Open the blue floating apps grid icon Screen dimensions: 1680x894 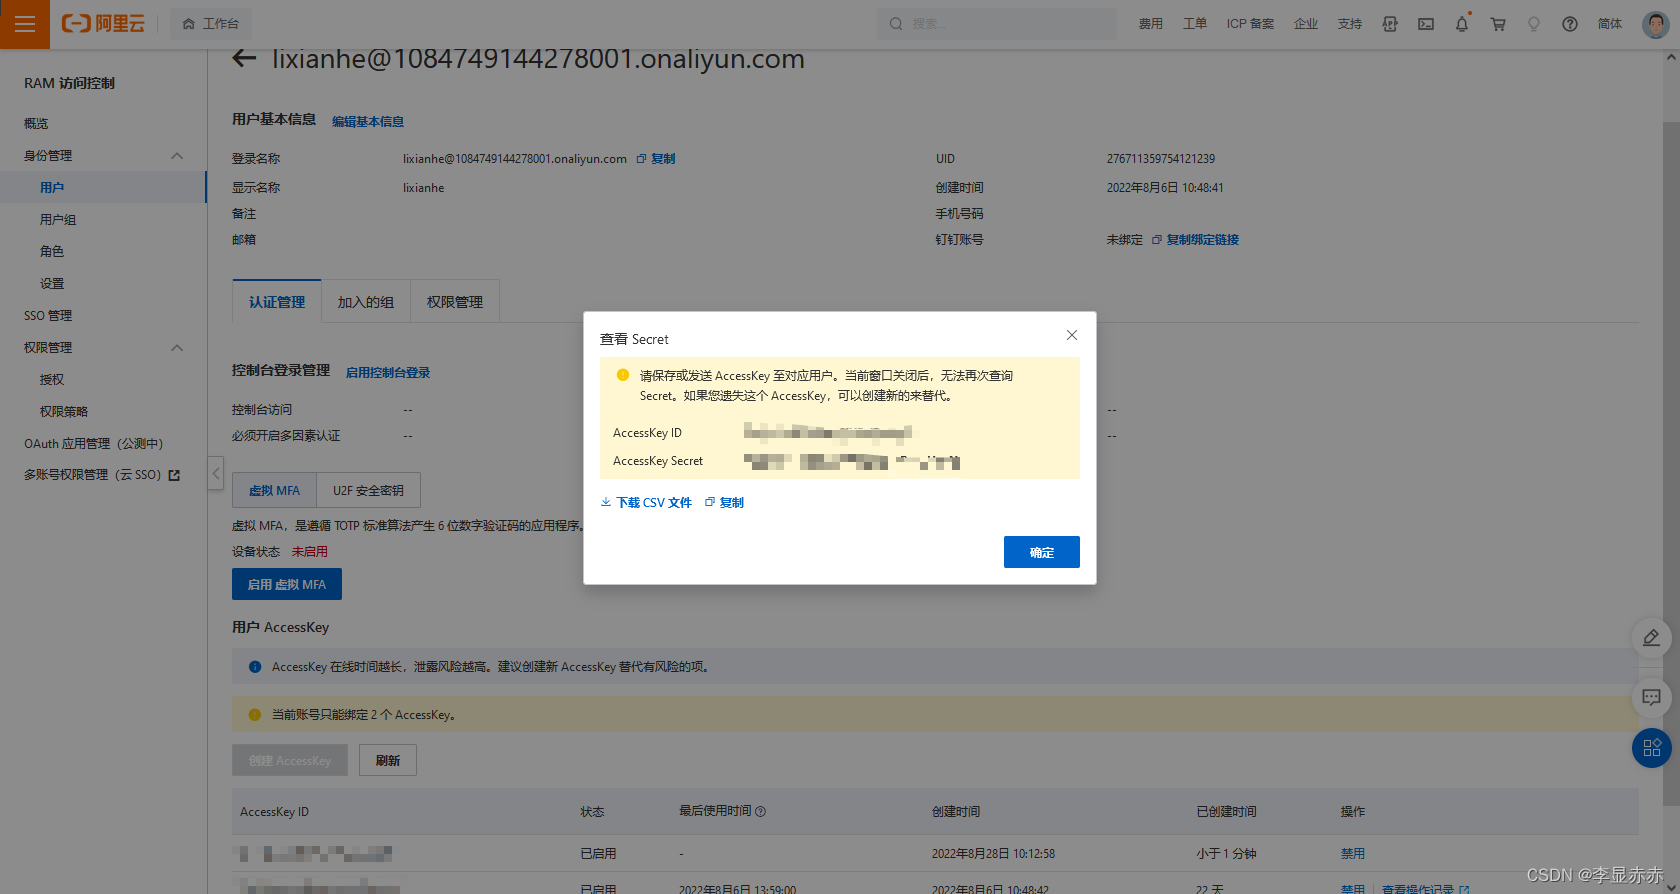coord(1652,747)
